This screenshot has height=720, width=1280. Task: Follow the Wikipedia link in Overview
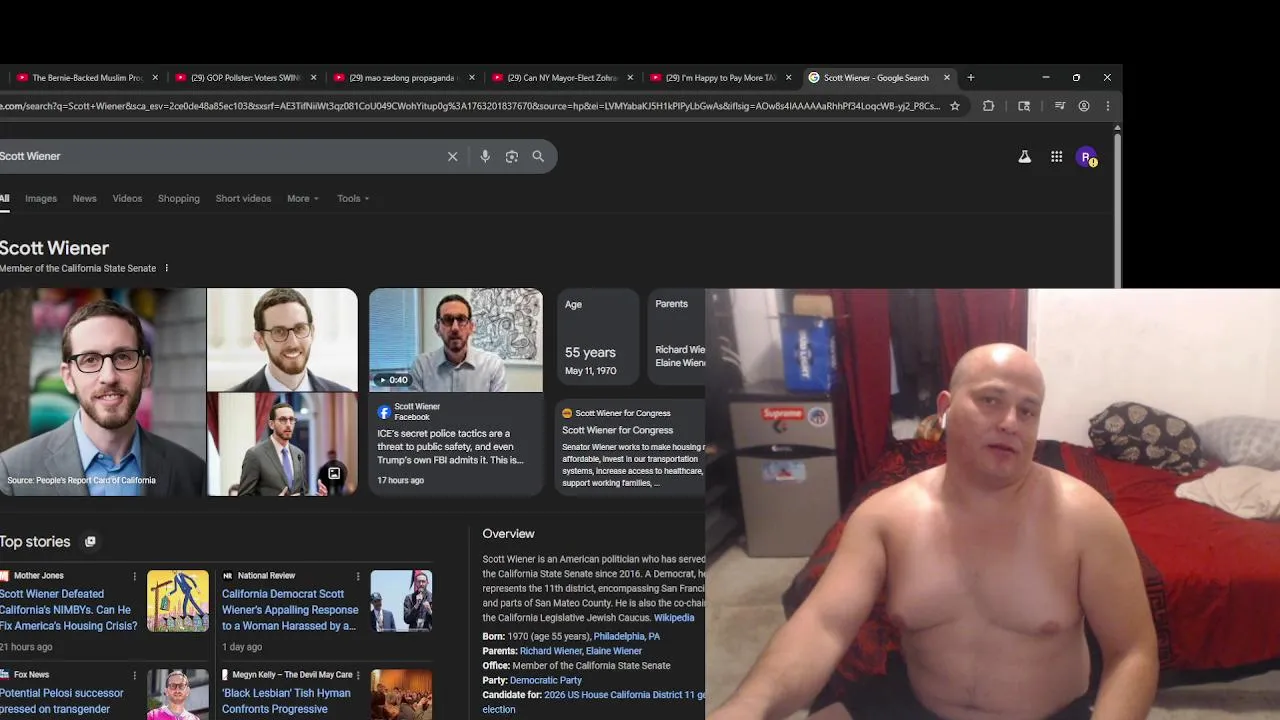pos(674,618)
